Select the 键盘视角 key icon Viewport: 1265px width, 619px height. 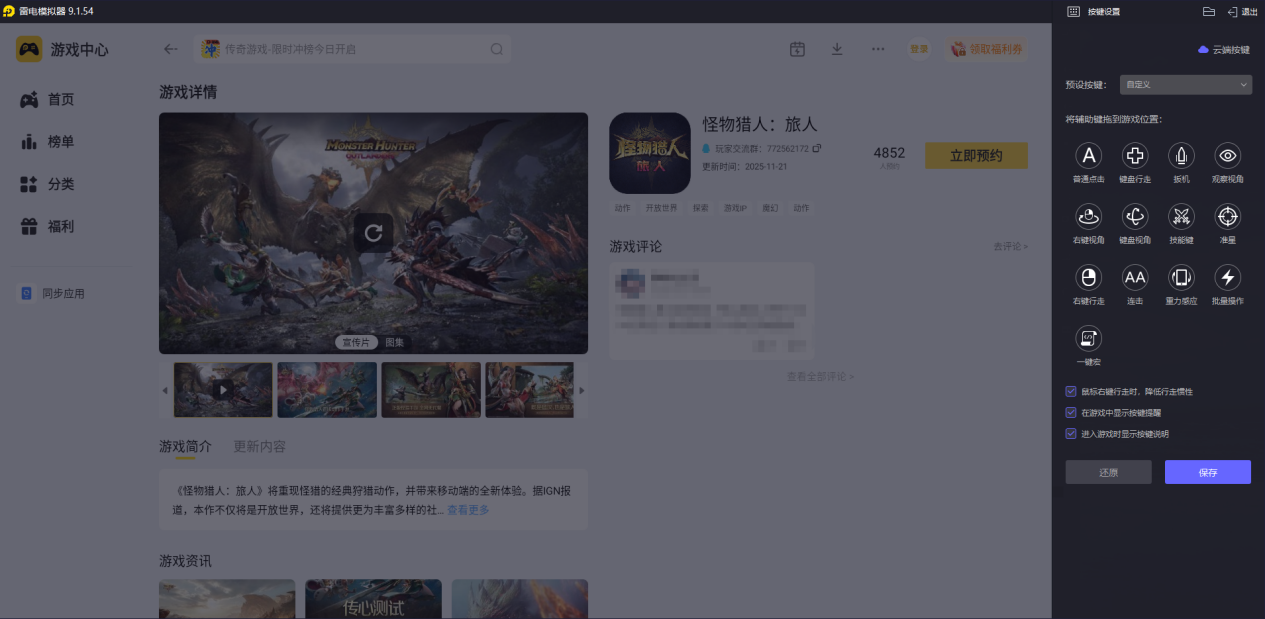1135,216
